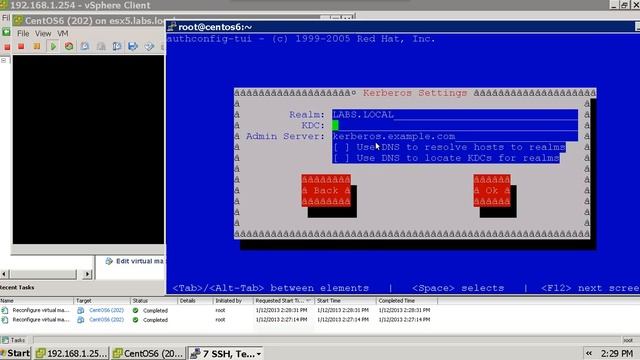The width and height of the screenshot is (640, 360).
Task: Click the Edit virtual machine settings icon
Action: [109, 261]
